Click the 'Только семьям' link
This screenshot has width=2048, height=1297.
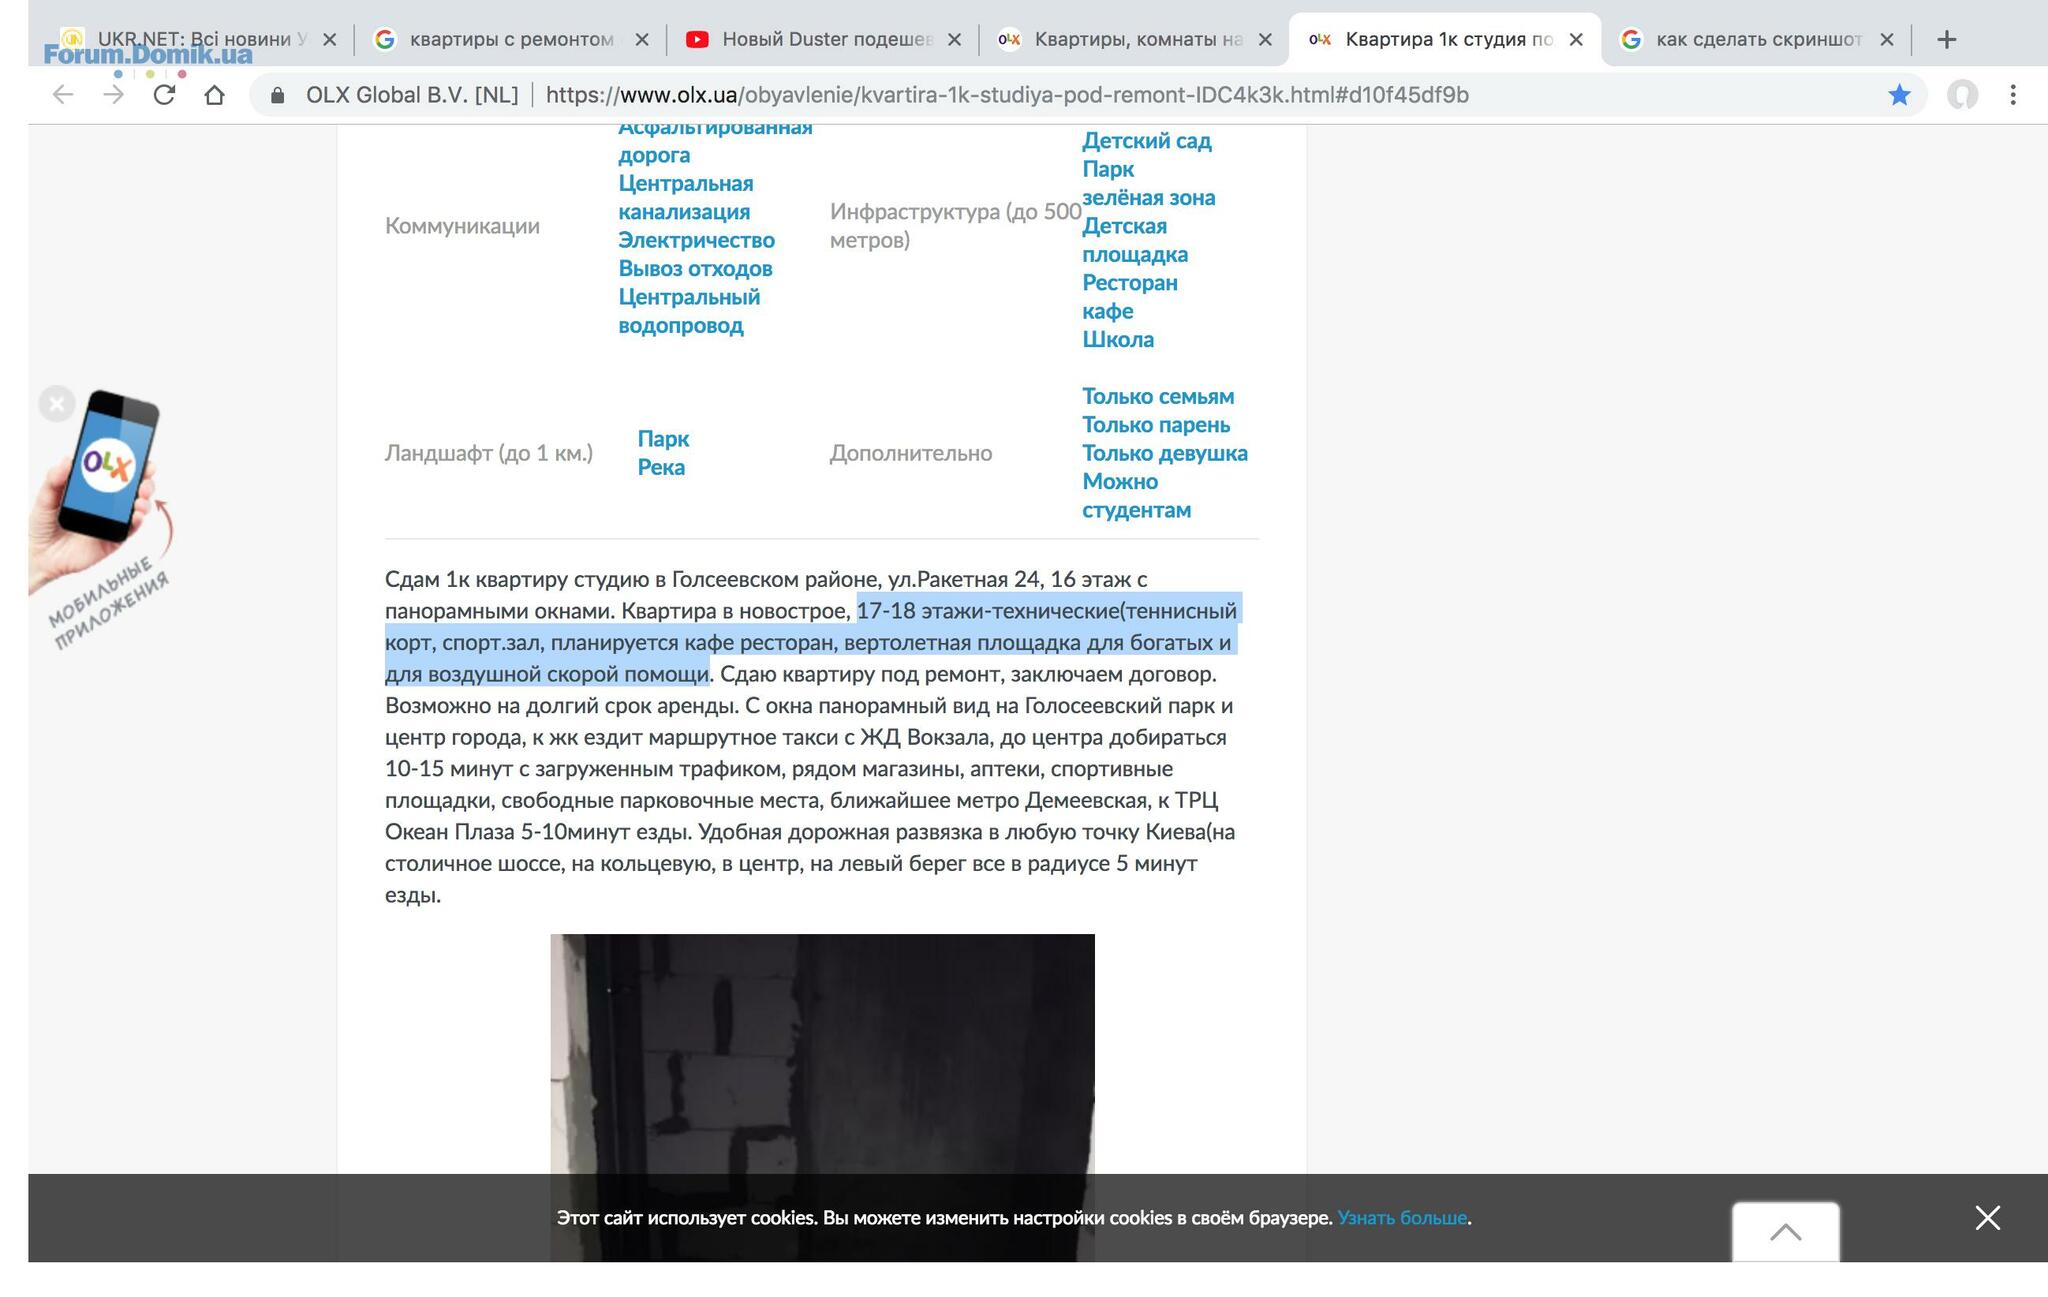coord(1158,396)
